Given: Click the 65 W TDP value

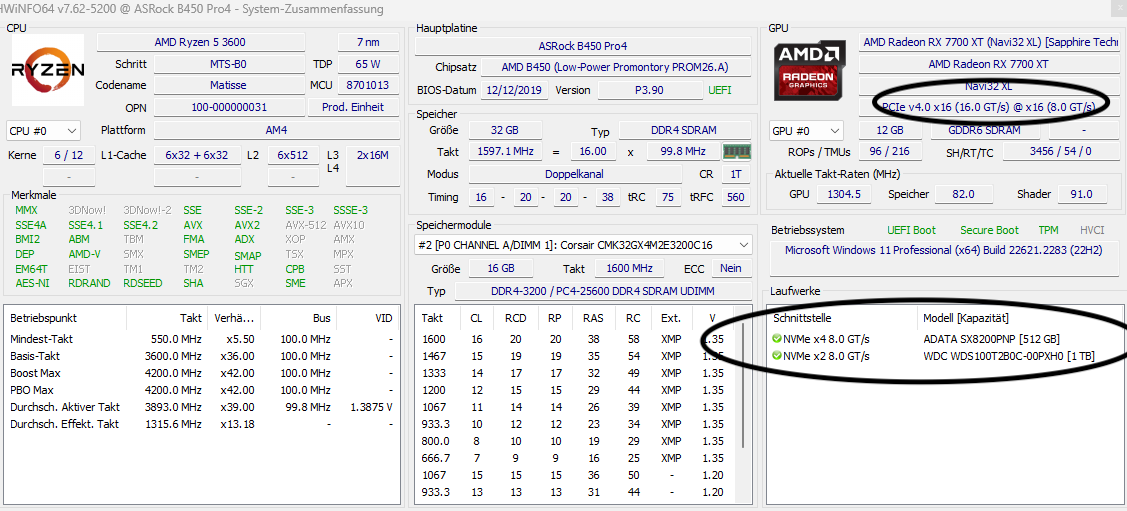Looking at the screenshot, I should point(367,64).
